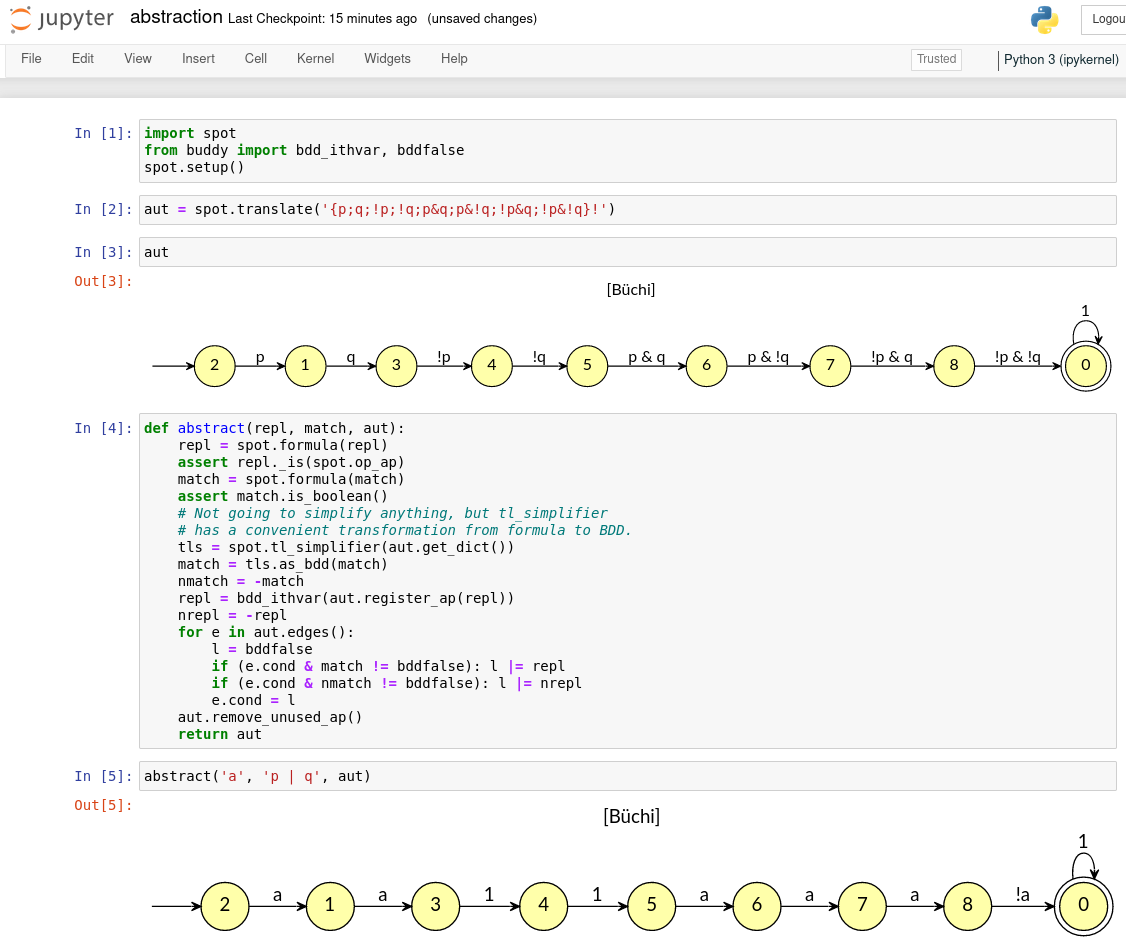The height and width of the screenshot is (943, 1126).
Task: Click state 7 in the Out[3] automaton
Action: (x=830, y=366)
